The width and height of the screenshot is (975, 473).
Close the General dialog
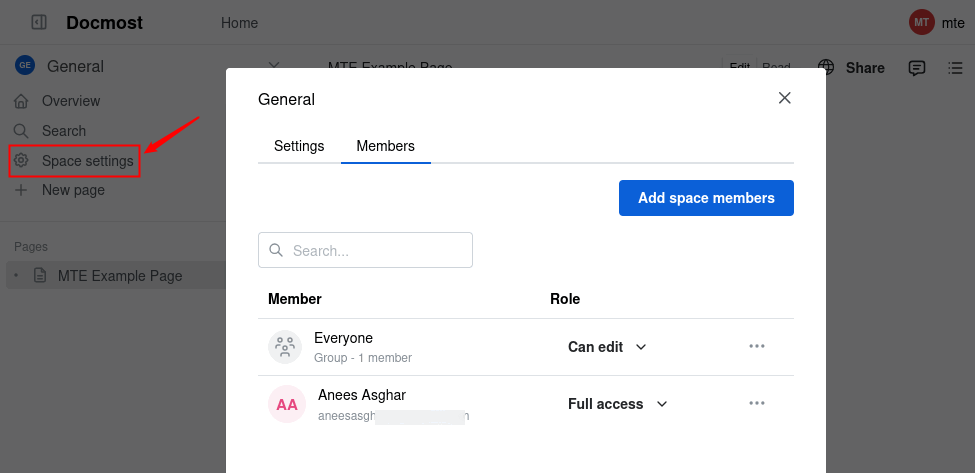[x=785, y=98]
